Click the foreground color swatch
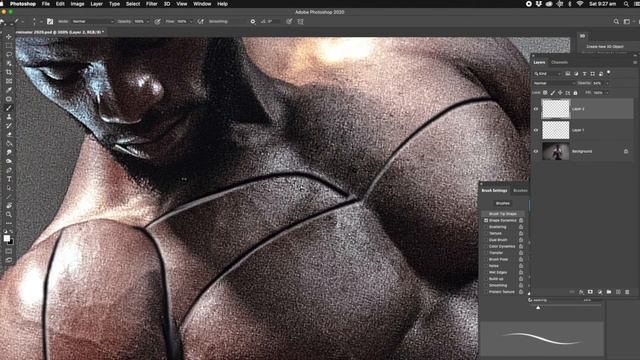The height and width of the screenshot is (360, 640). click(x=7, y=238)
